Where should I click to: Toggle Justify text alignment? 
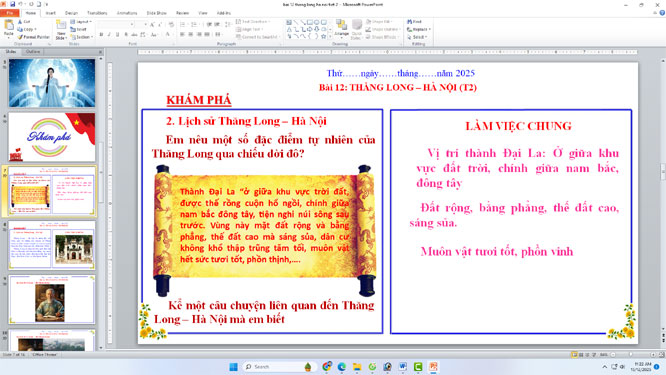pos(207,34)
